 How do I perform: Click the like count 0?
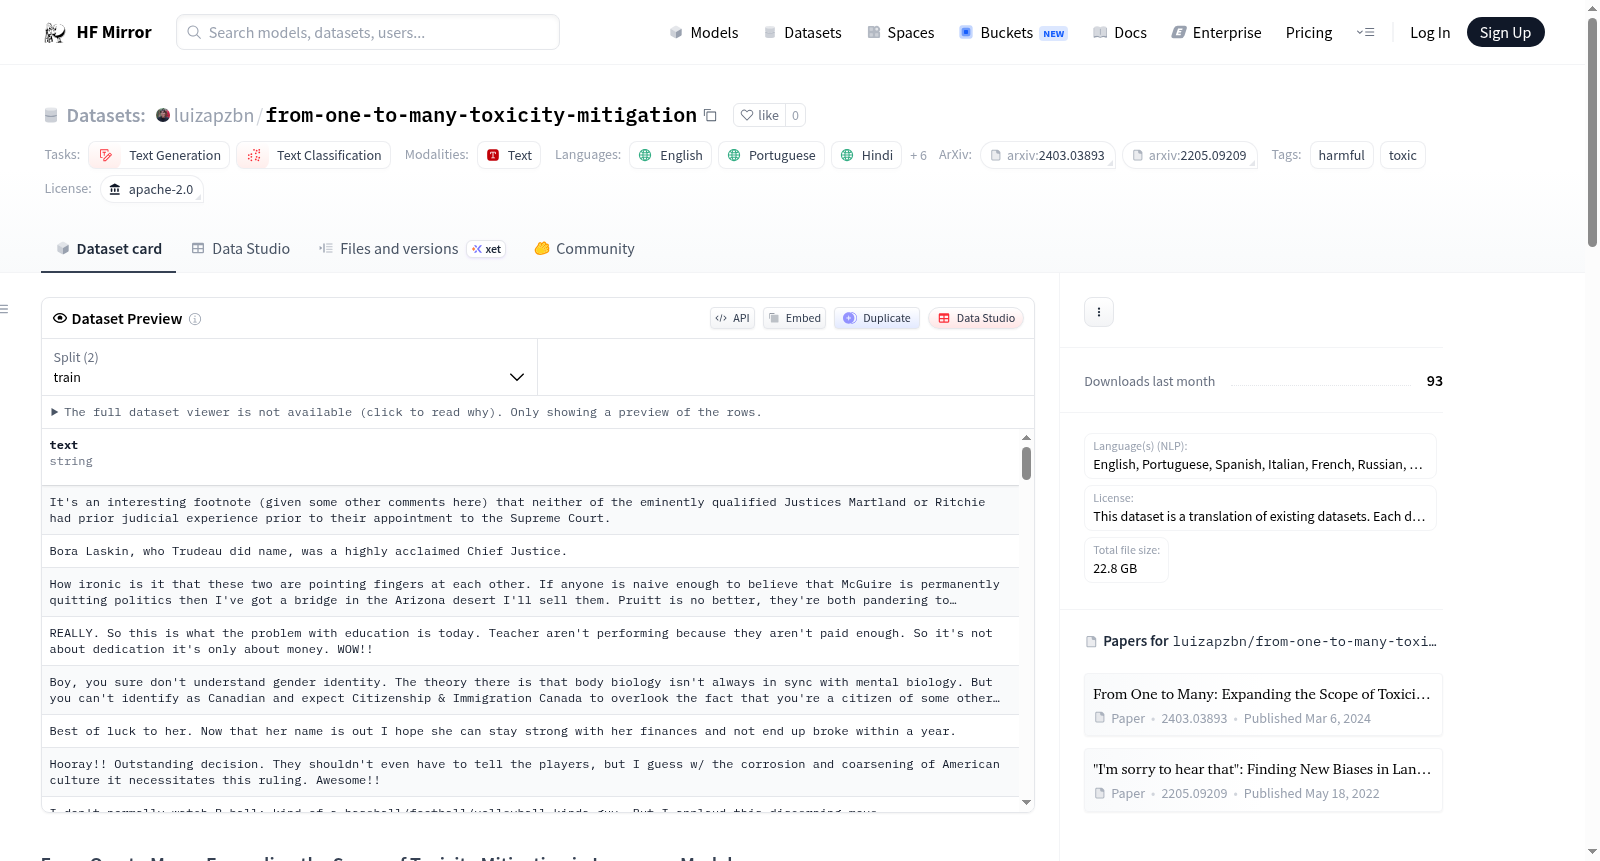pyautogui.click(x=795, y=115)
